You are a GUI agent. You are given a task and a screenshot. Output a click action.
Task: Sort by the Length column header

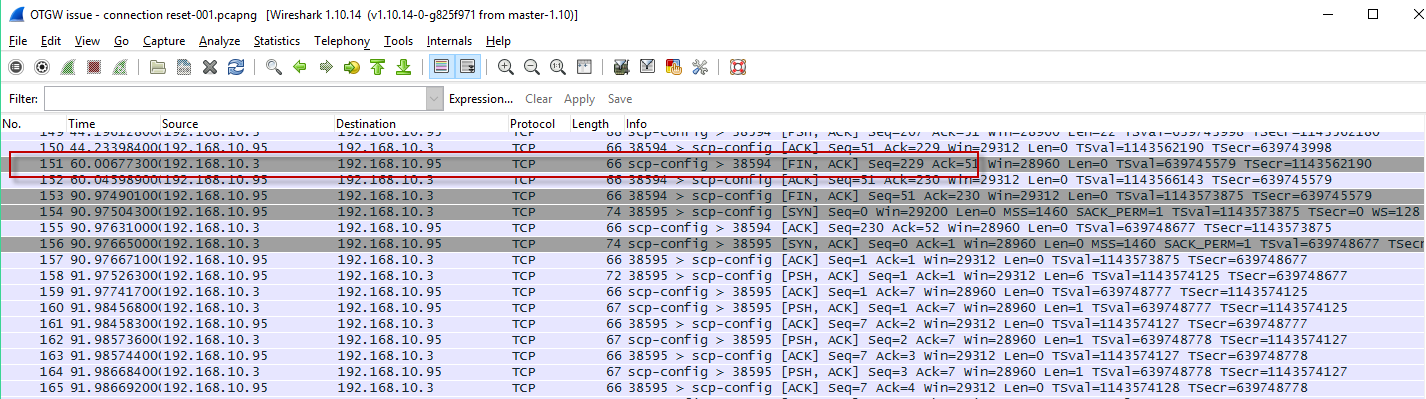[597, 124]
